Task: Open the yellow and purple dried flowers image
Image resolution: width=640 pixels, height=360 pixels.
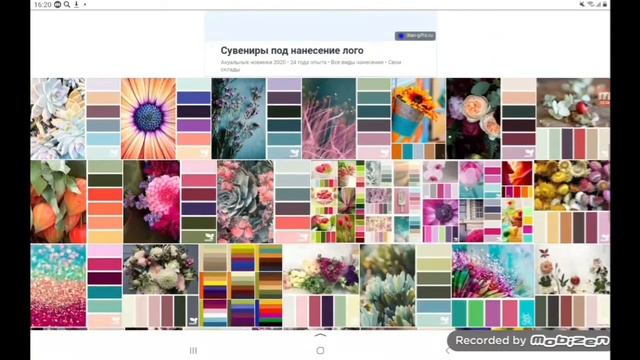Action: (x=572, y=202)
